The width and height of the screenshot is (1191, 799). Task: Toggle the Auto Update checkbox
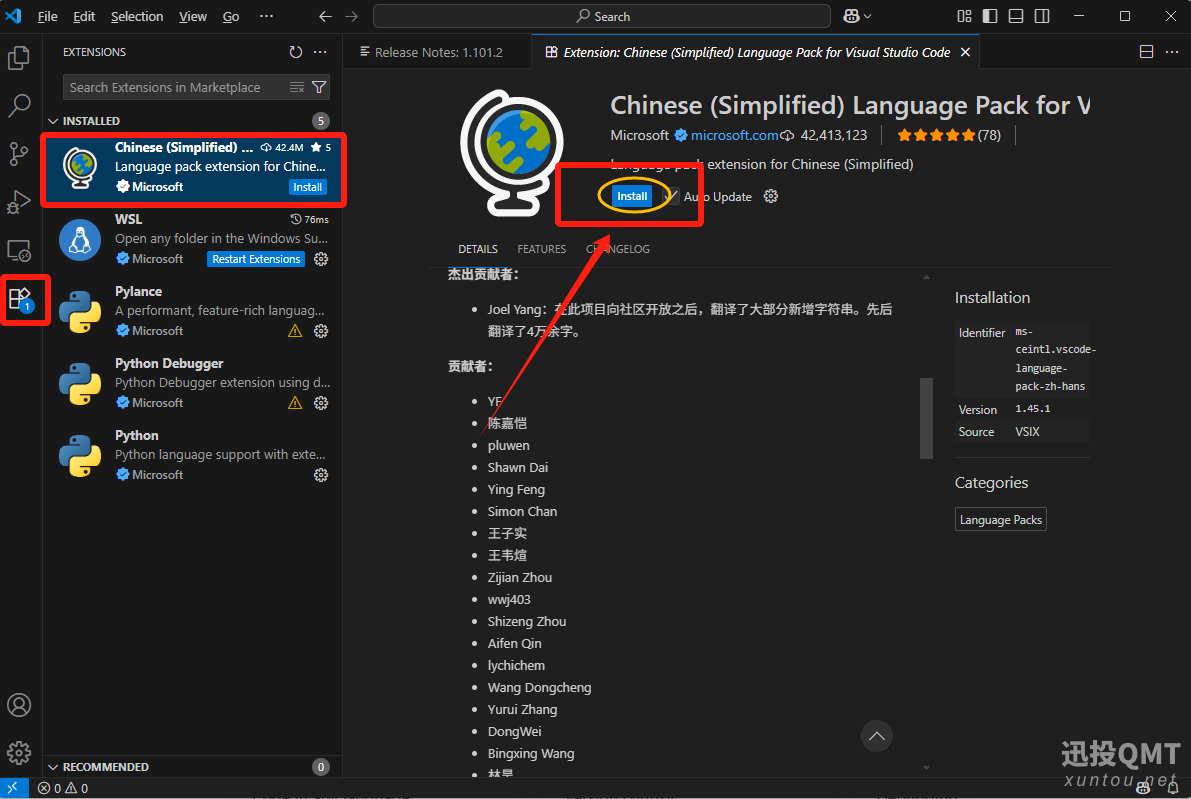(671, 196)
